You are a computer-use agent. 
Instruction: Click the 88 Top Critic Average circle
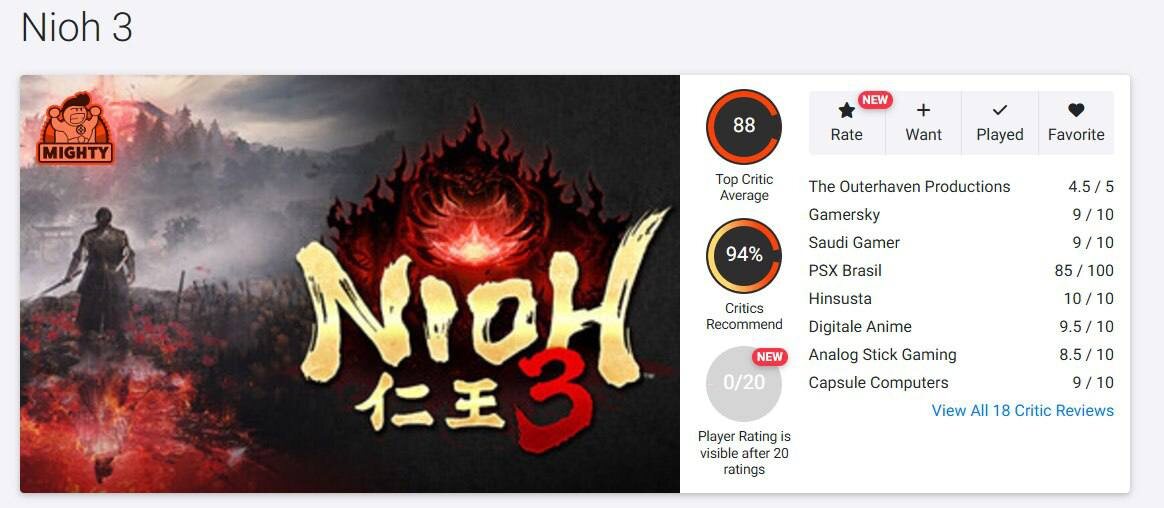coord(744,126)
